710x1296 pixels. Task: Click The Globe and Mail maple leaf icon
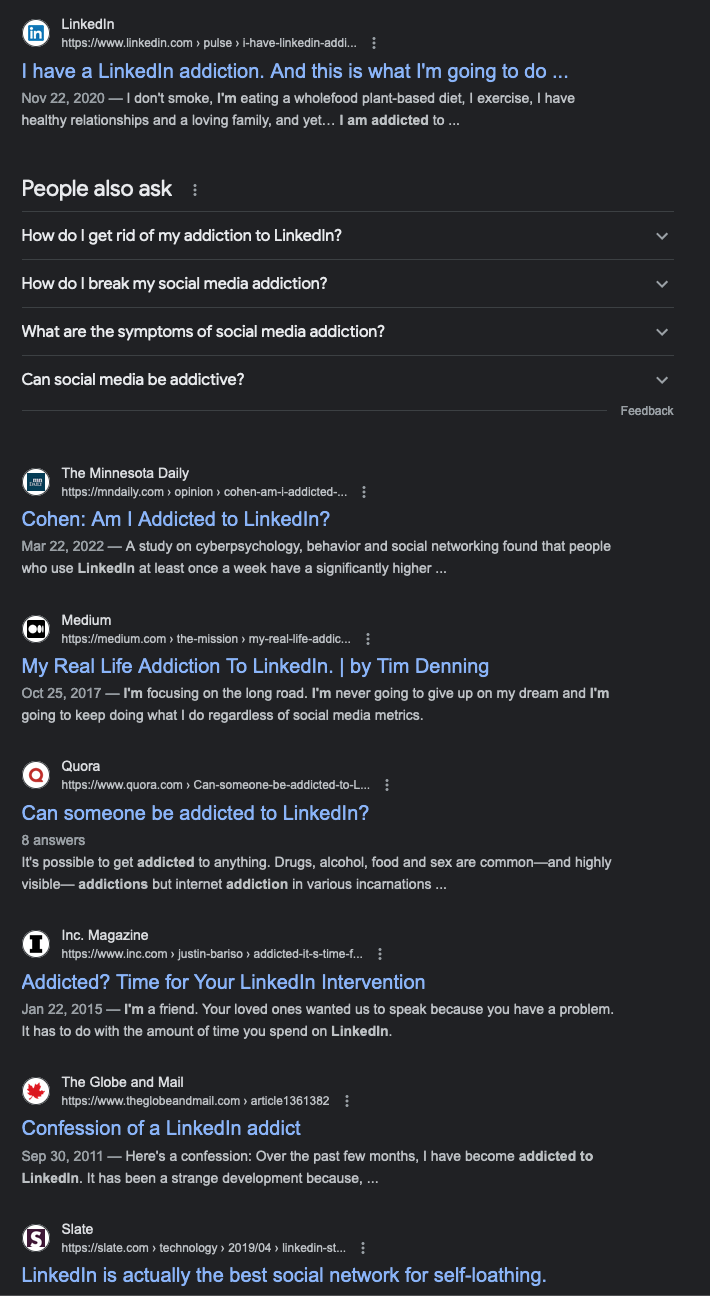pos(36,1091)
